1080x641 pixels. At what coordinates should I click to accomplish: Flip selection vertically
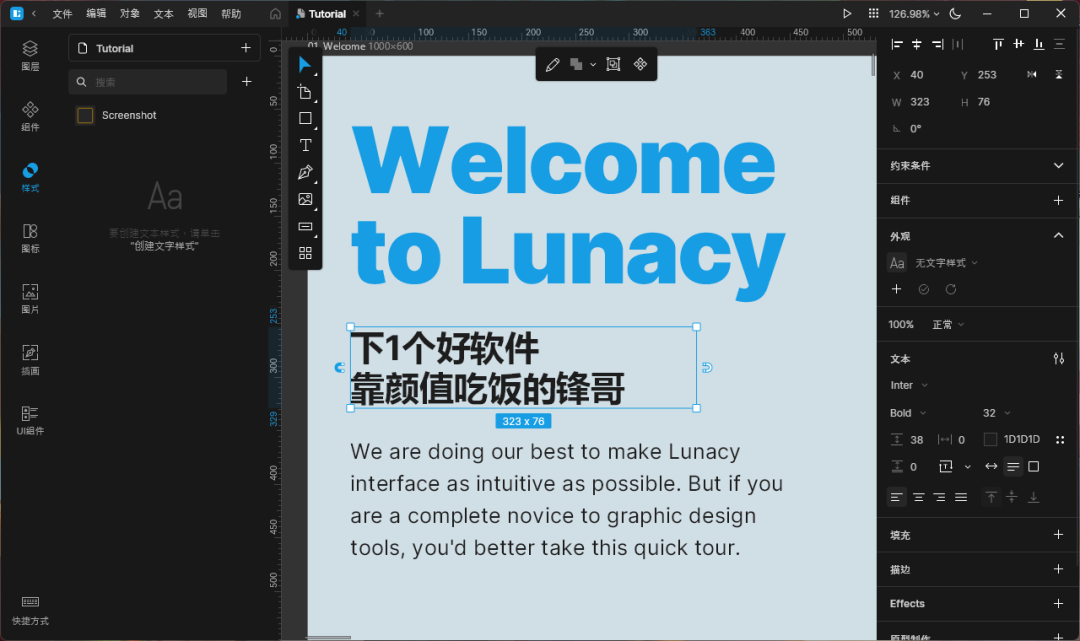1059,74
